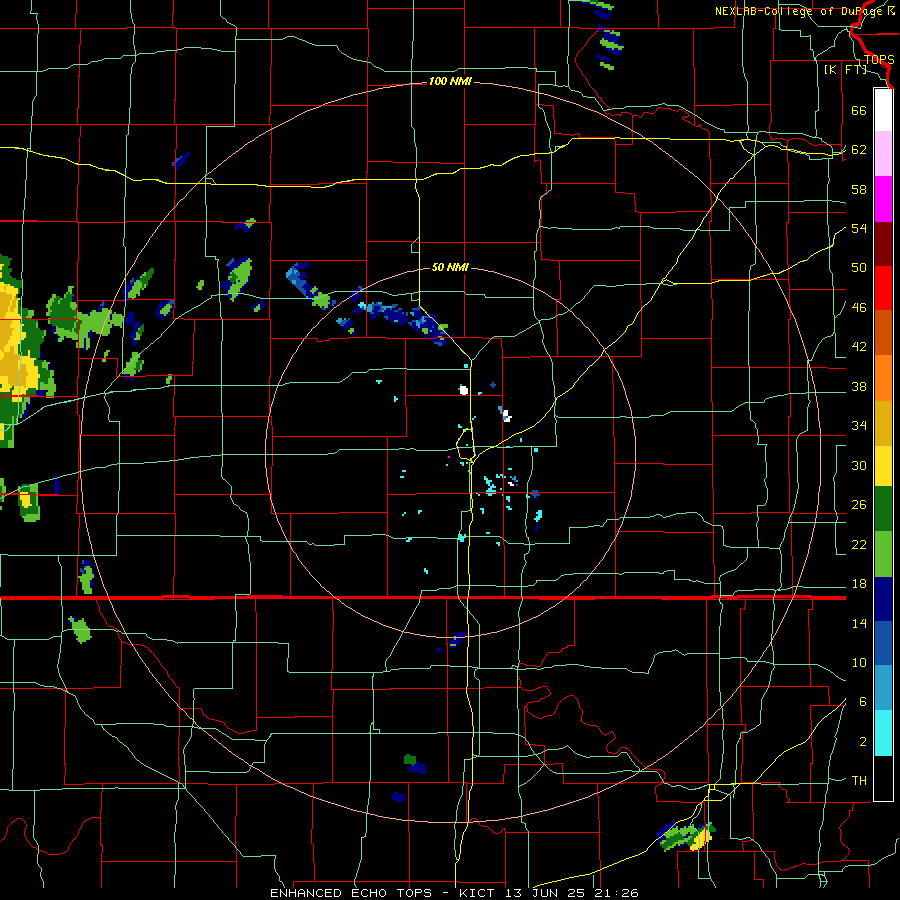Click the '34' legend value

[x=859, y=425]
